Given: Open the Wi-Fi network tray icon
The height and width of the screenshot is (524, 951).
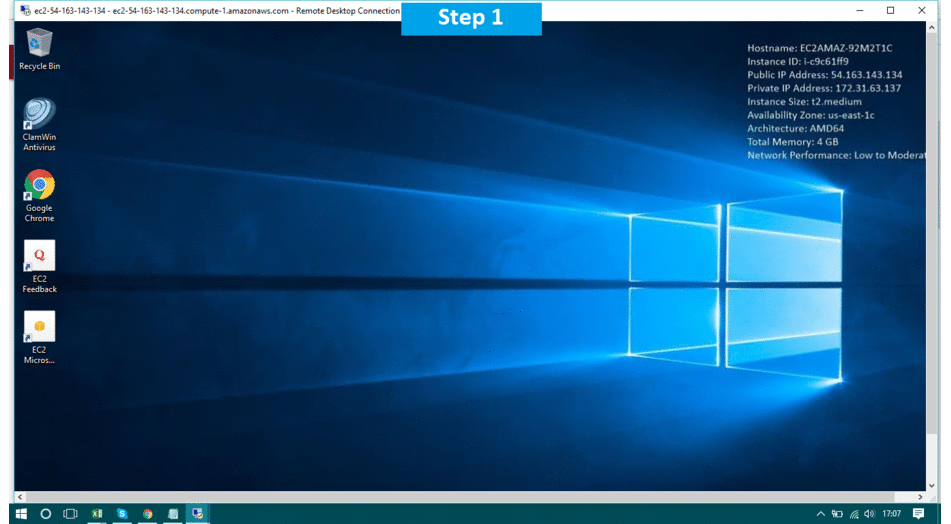Looking at the screenshot, I should click(853, 513).
